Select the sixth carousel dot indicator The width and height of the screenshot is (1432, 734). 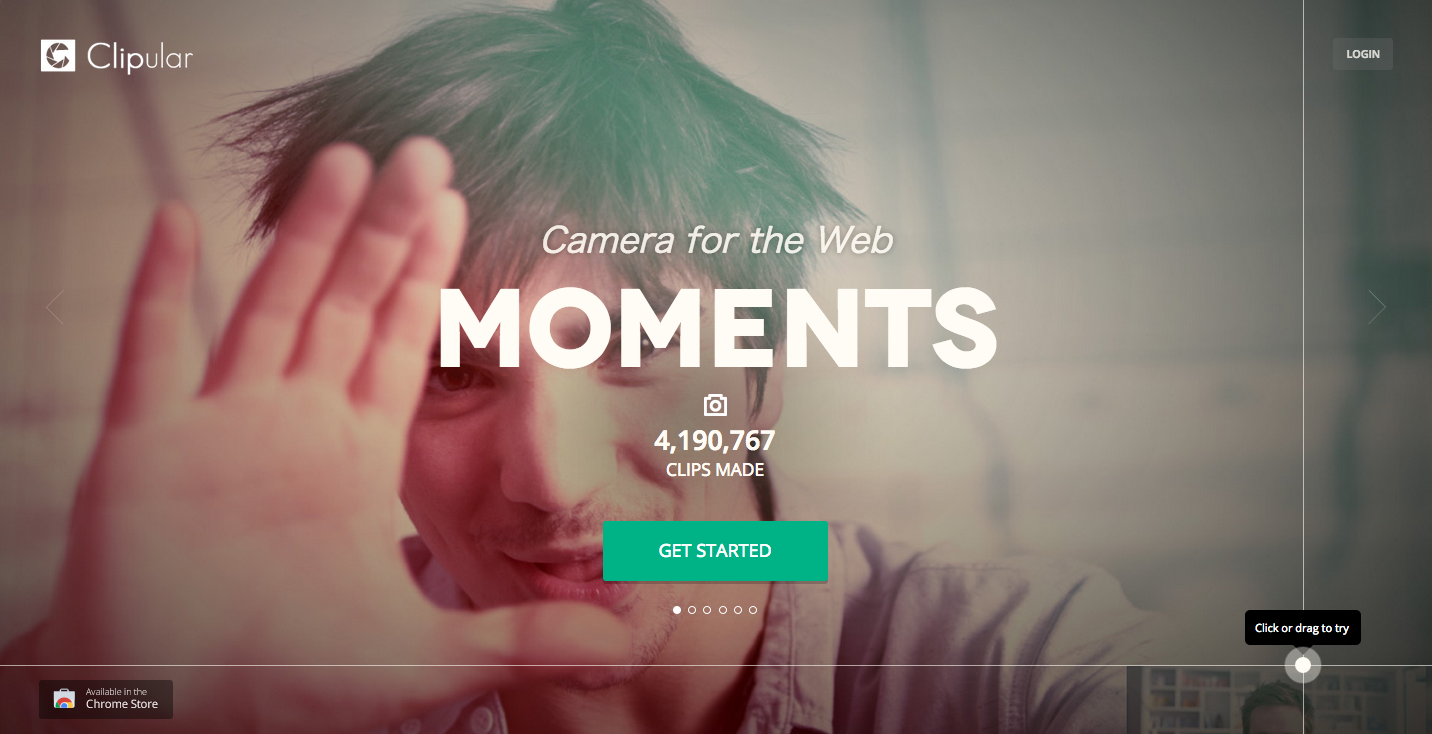click(x=753, y=610)
